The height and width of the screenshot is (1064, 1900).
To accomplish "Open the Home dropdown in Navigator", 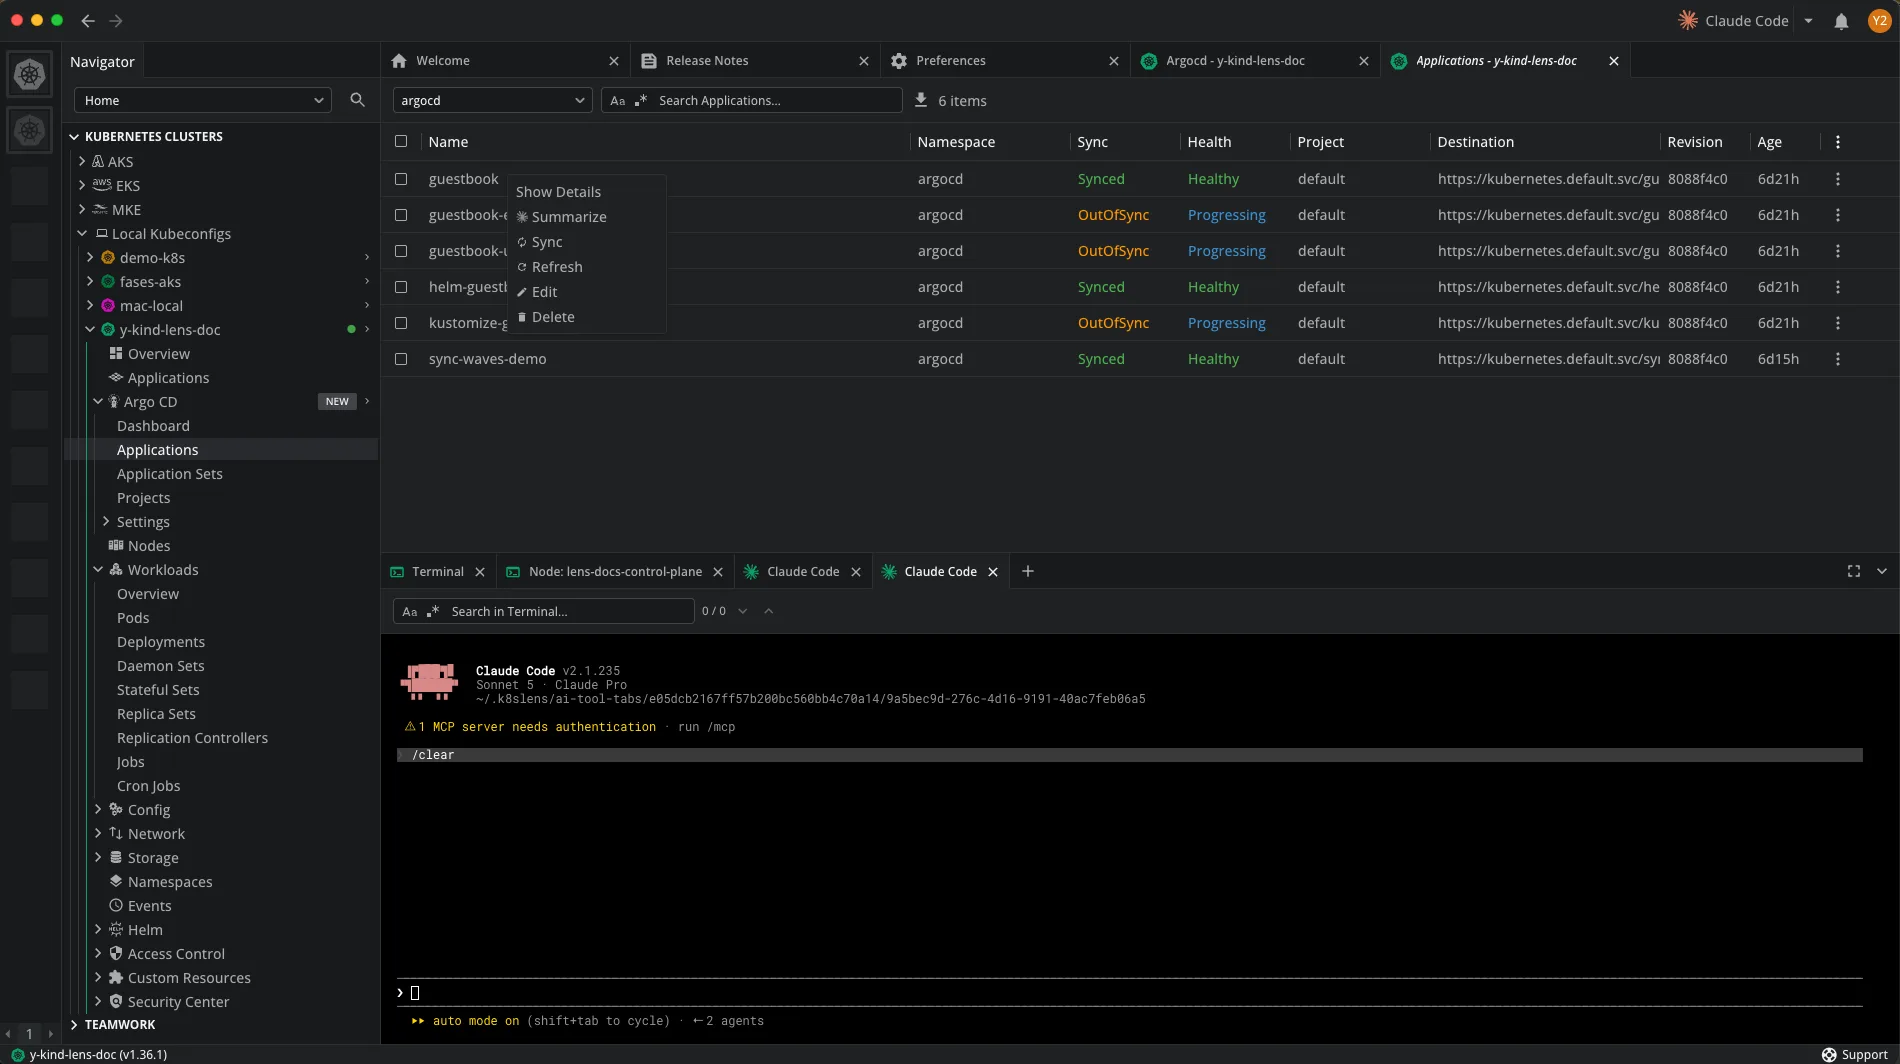I will tap(203, 100).
